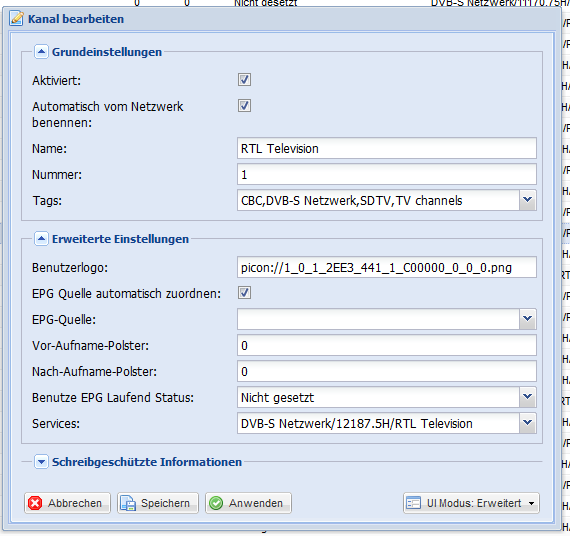
Task: Click into the Name field RTL Television
Action: tap(387, 148)
